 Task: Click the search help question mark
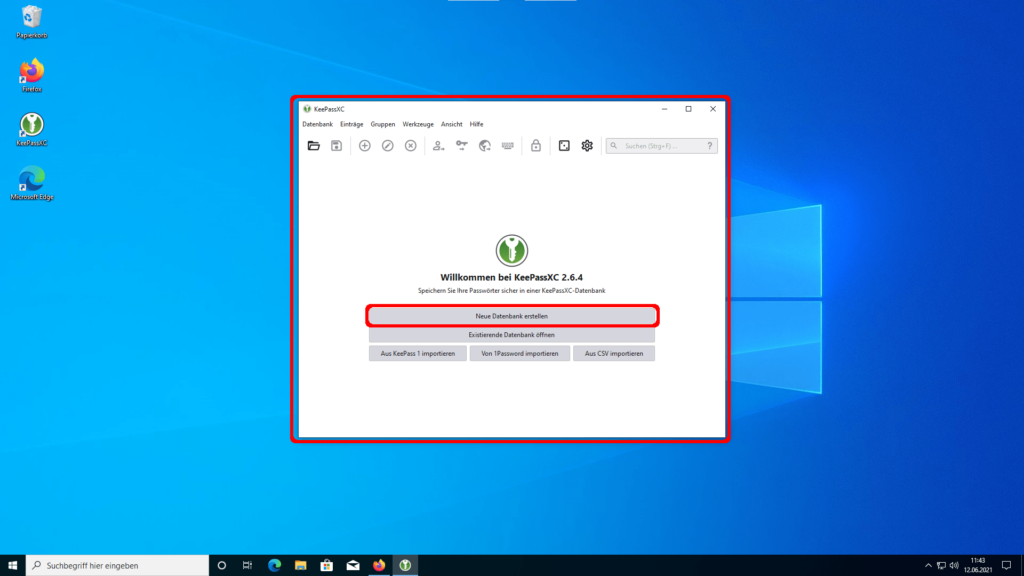click(x=710, y=146)
